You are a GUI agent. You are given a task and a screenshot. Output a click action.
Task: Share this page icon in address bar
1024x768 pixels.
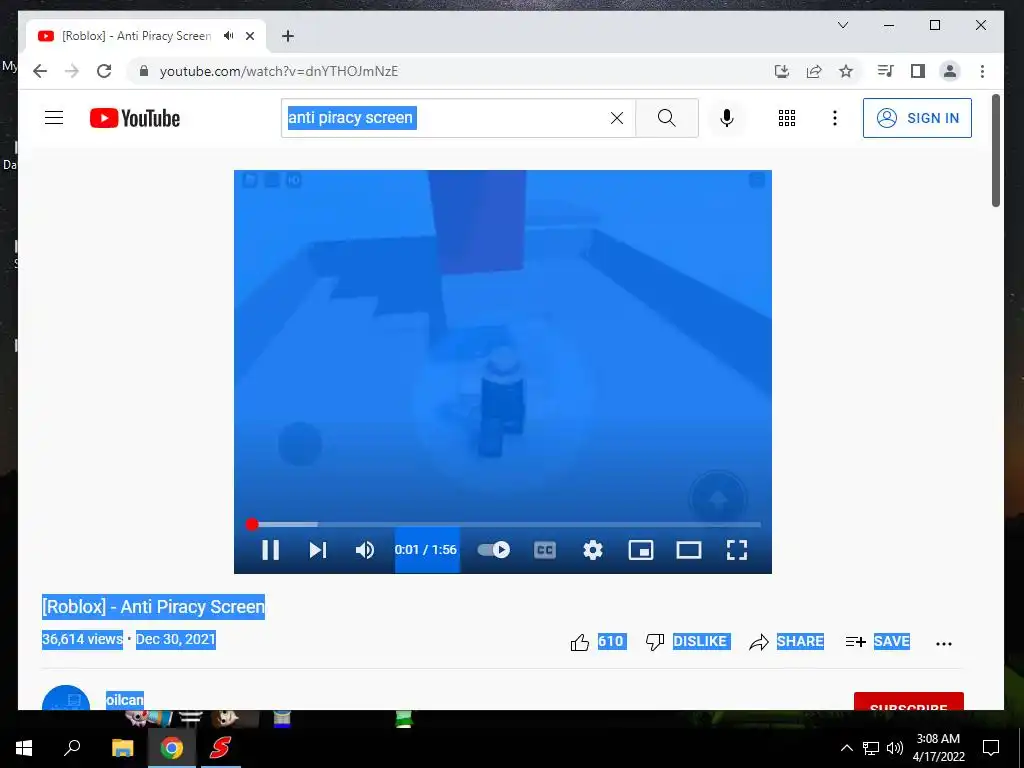(814, 71)
